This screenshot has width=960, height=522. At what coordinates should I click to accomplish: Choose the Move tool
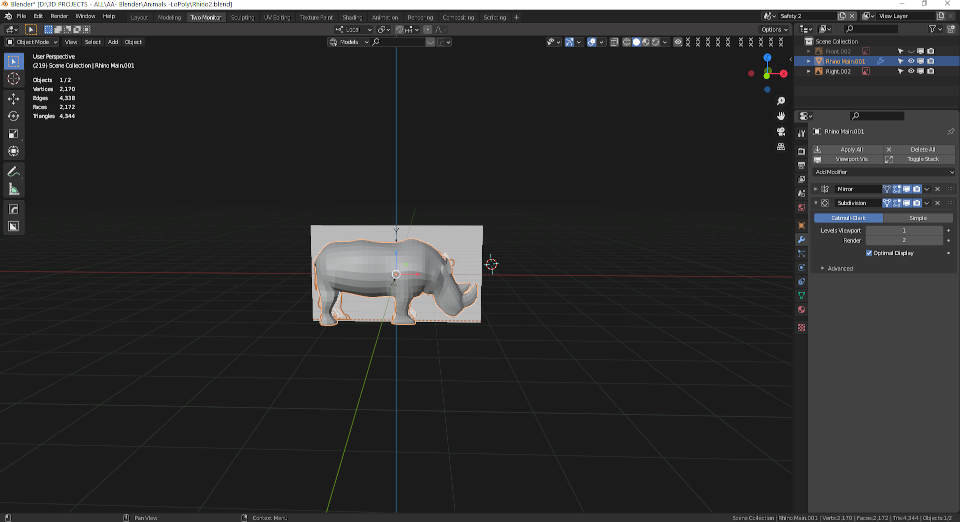[13, 99]
